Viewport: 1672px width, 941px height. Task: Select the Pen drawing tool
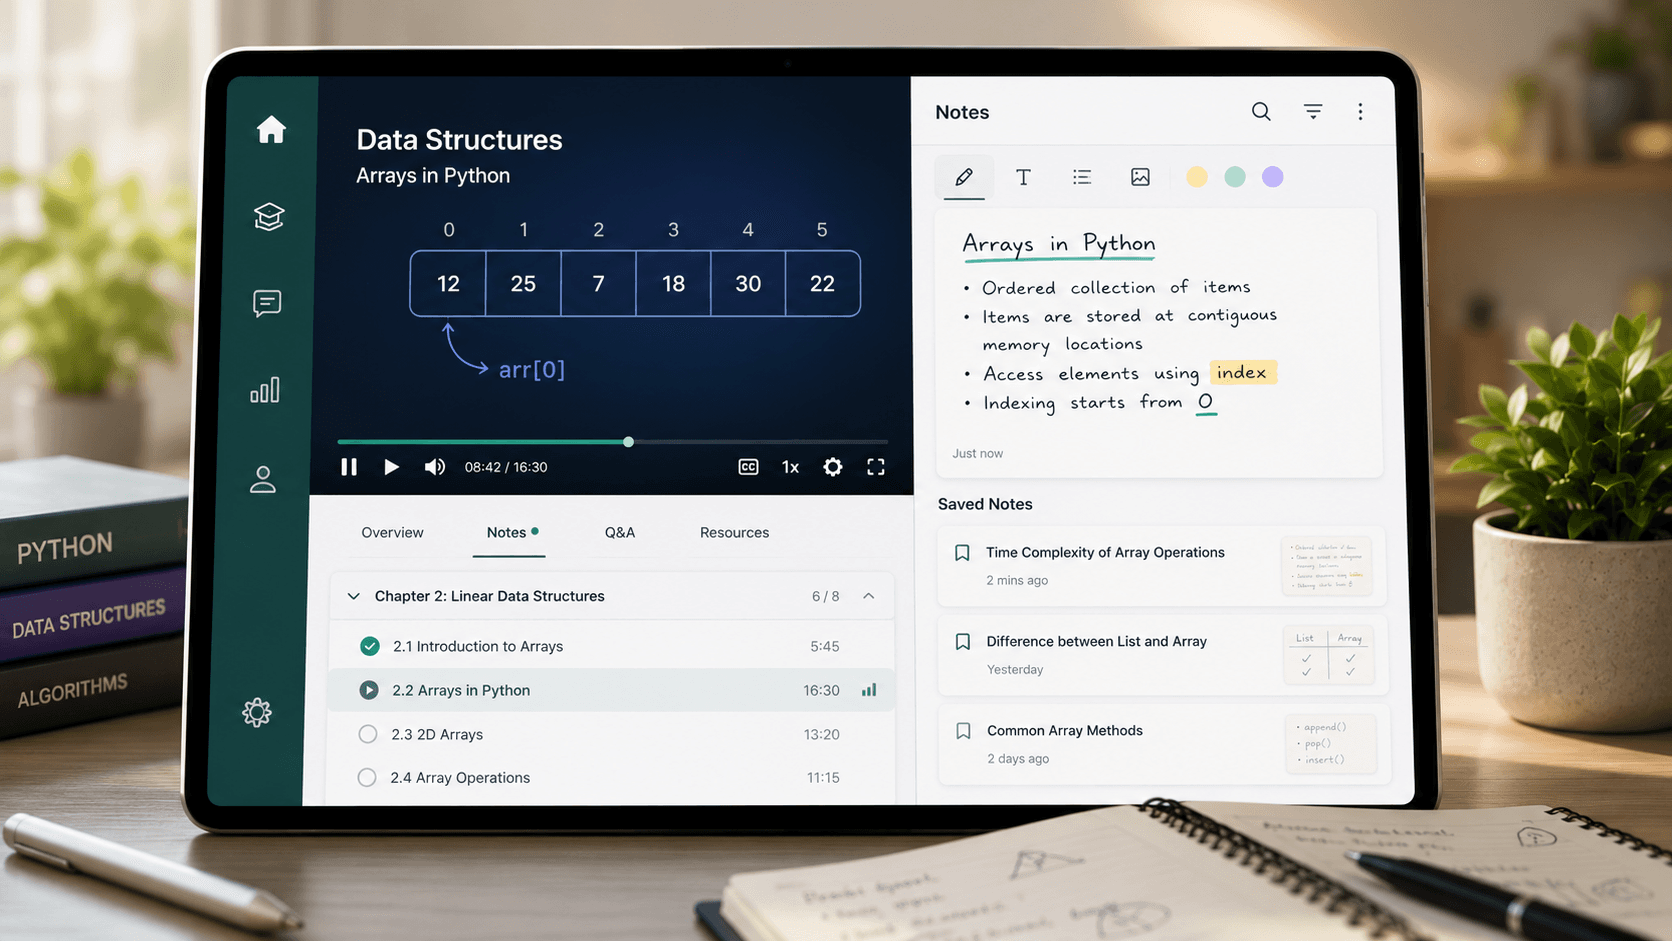point(964,177)
